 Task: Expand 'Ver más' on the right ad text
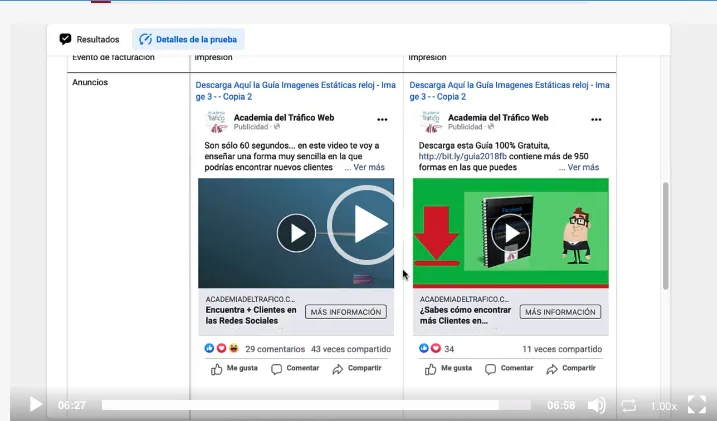coord(583,167)
